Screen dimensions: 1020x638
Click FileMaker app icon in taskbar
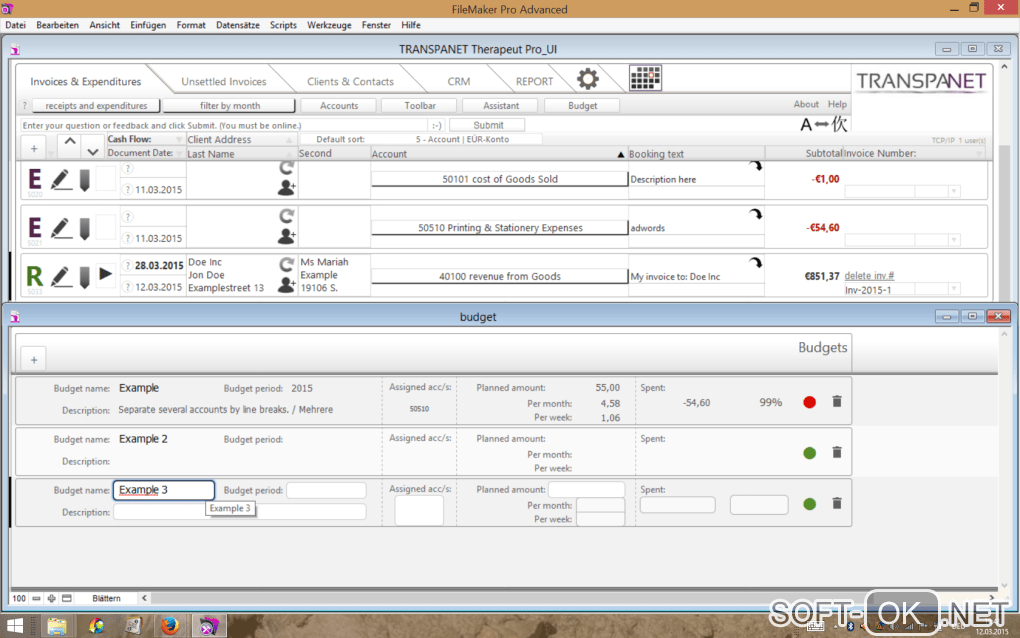point(209,626)
